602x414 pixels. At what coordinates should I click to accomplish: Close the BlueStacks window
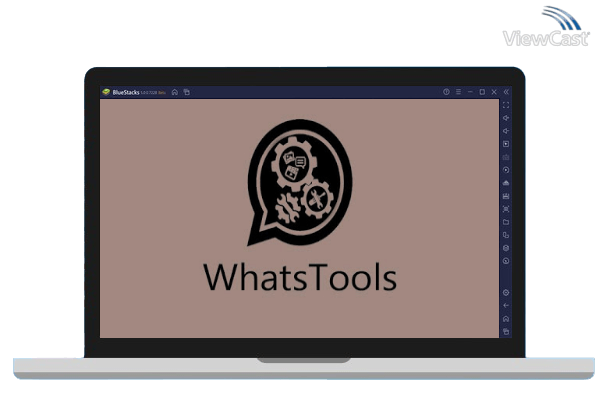(494, 92)
